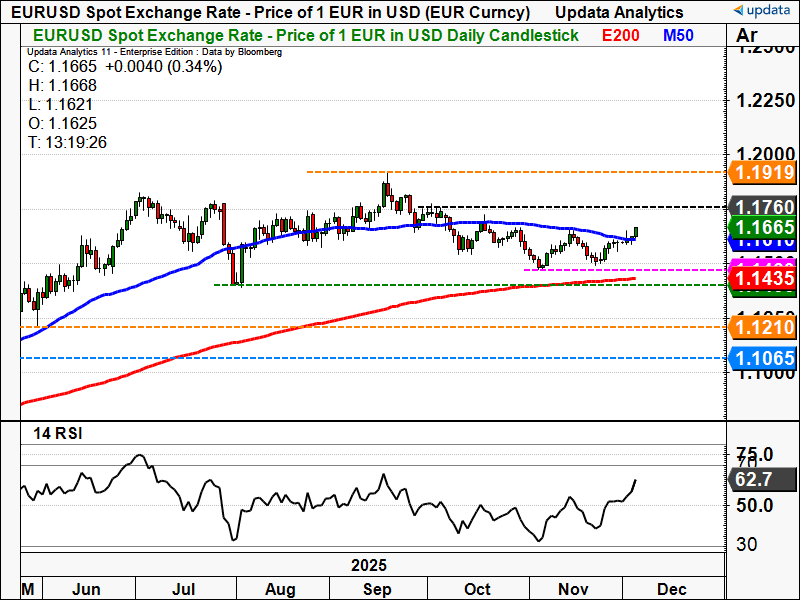Click the 'Ar' scale label at top right
Screen dimensions: 800x600
pyautogui.click(x=746, y=37)
